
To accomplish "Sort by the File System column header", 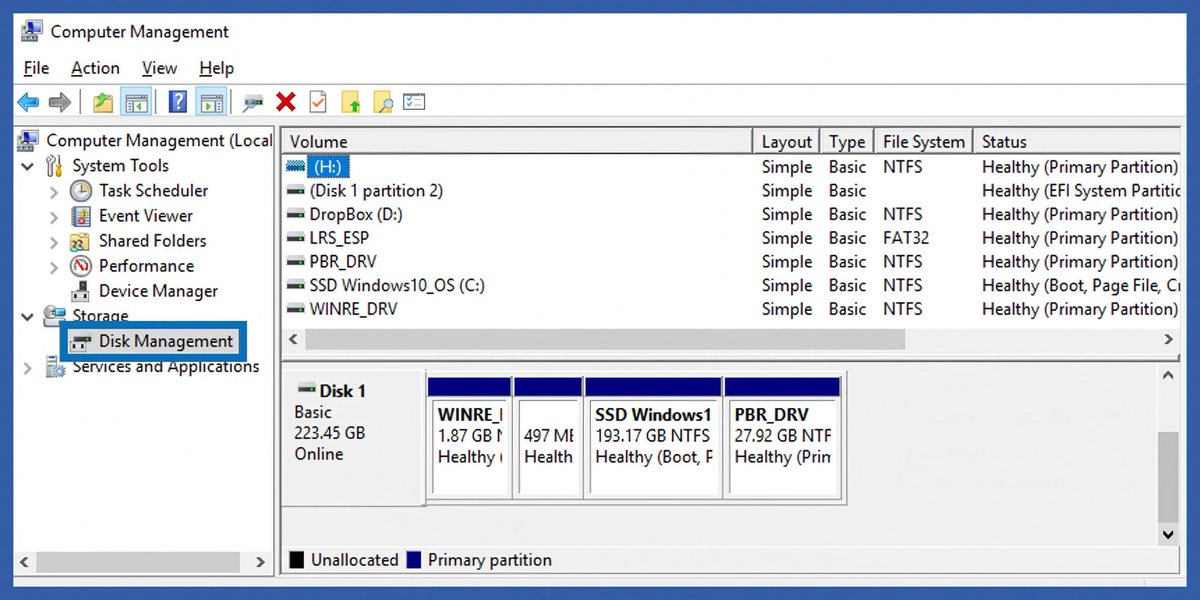I will [x=923, y=141].
